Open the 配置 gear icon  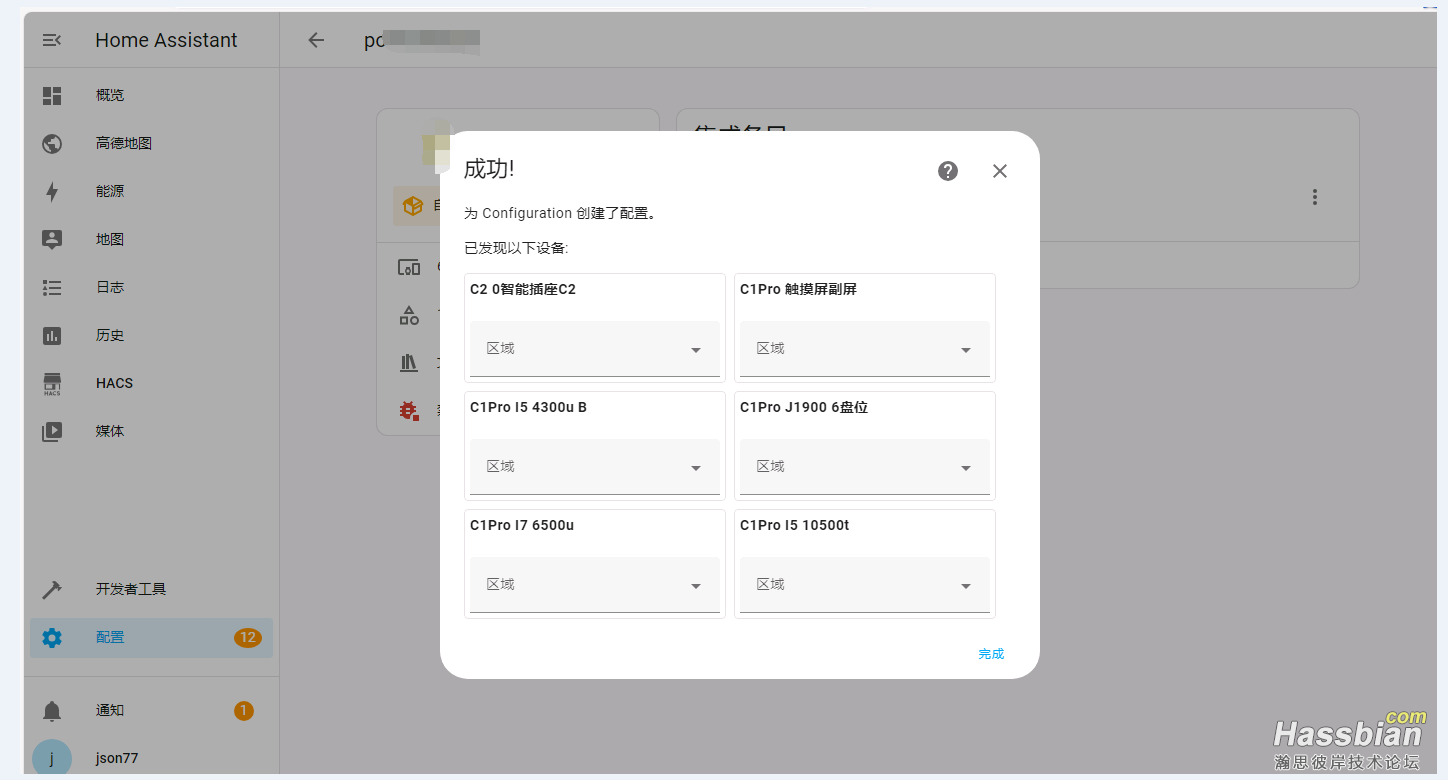click(x=52, y=637)
